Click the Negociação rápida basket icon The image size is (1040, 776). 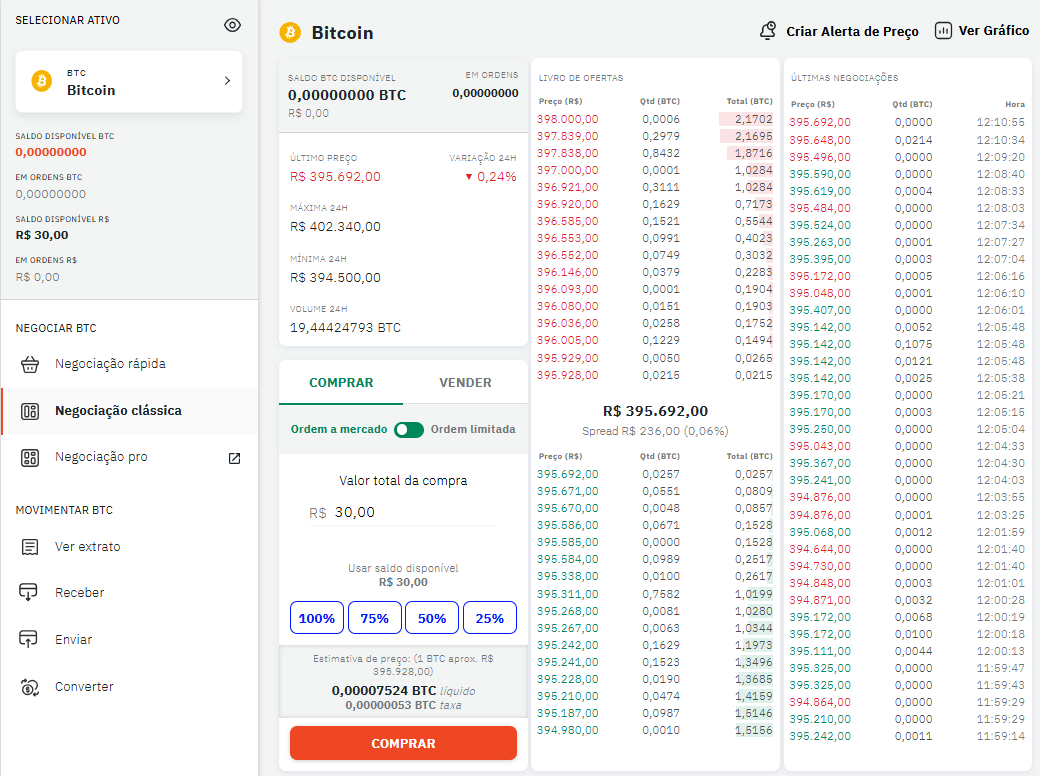pos(30,364)
